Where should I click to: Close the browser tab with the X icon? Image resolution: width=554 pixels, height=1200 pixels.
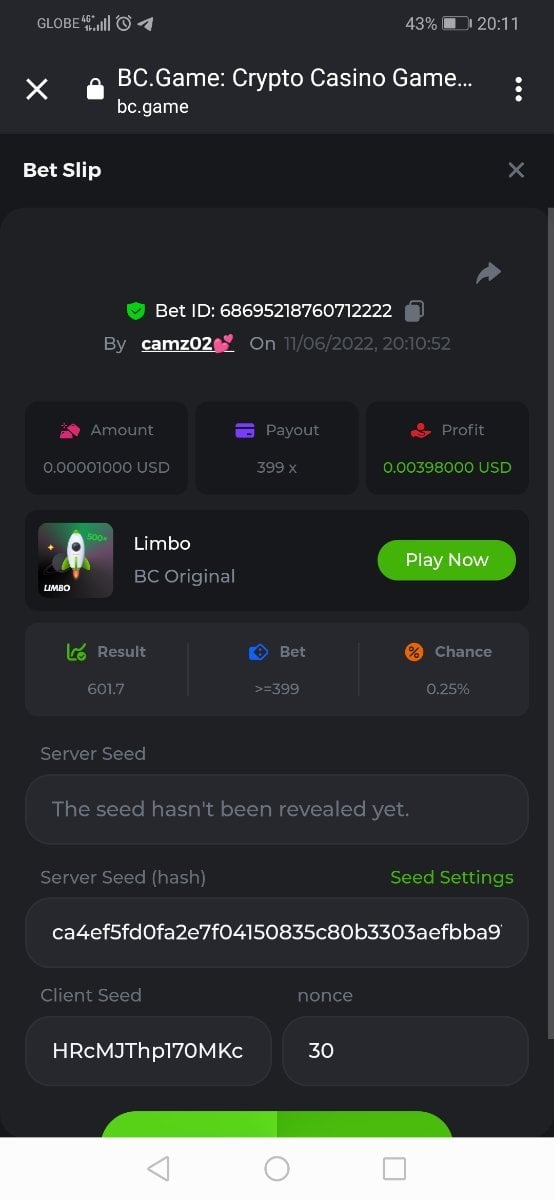click(37, 89)
